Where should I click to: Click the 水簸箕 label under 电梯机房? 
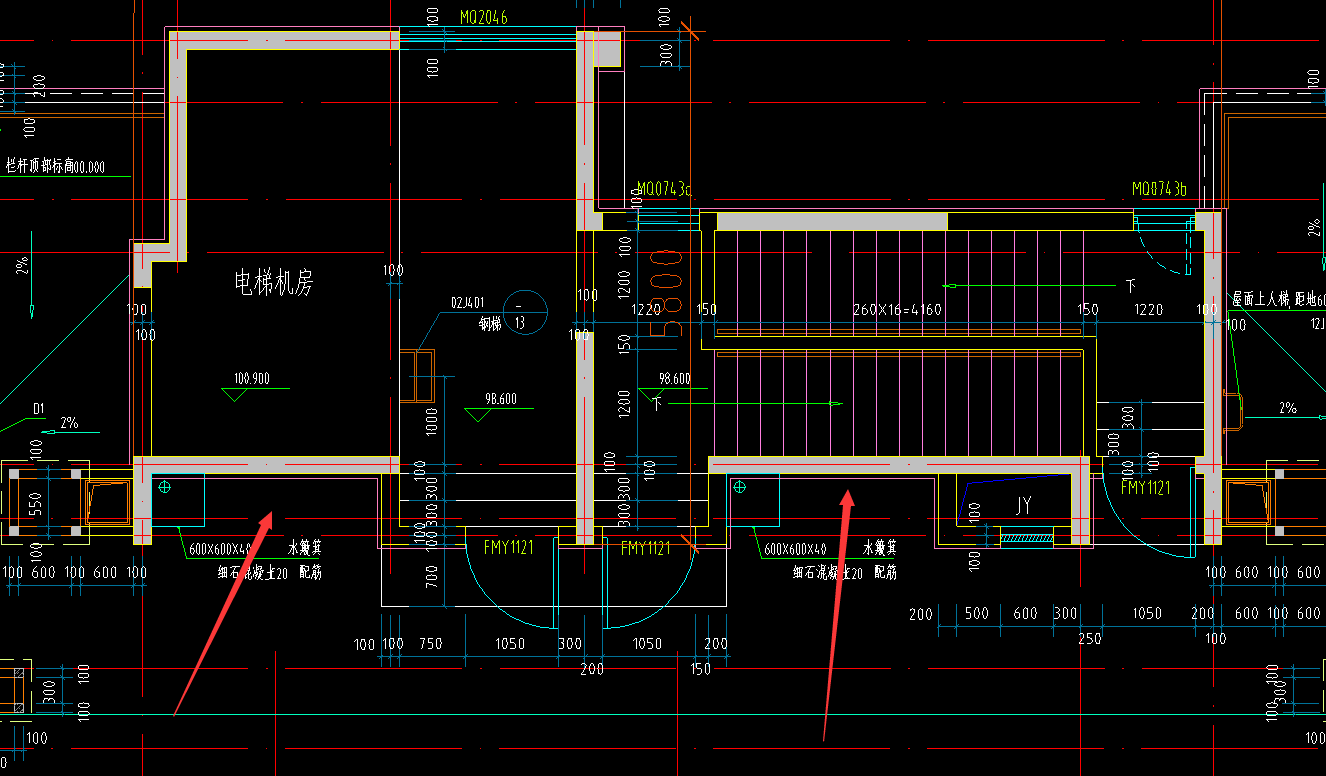tap(305, 548)
